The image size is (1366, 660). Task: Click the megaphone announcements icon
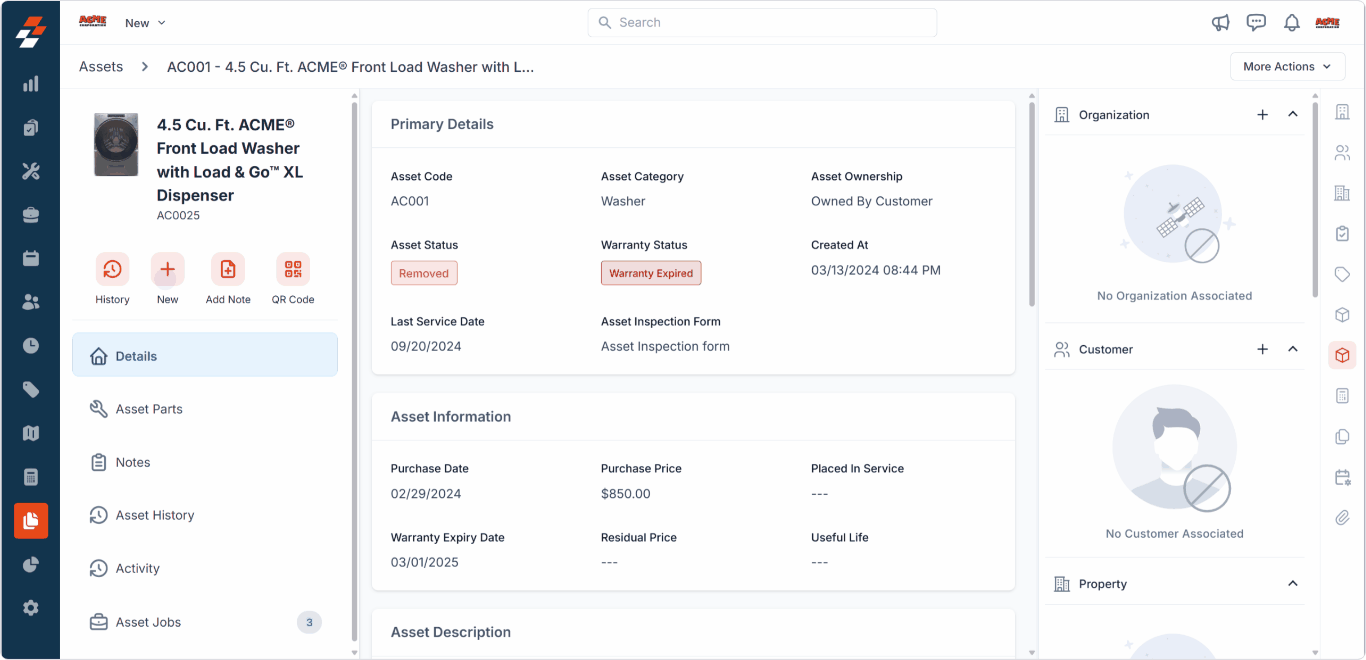tap(1221, 23)
